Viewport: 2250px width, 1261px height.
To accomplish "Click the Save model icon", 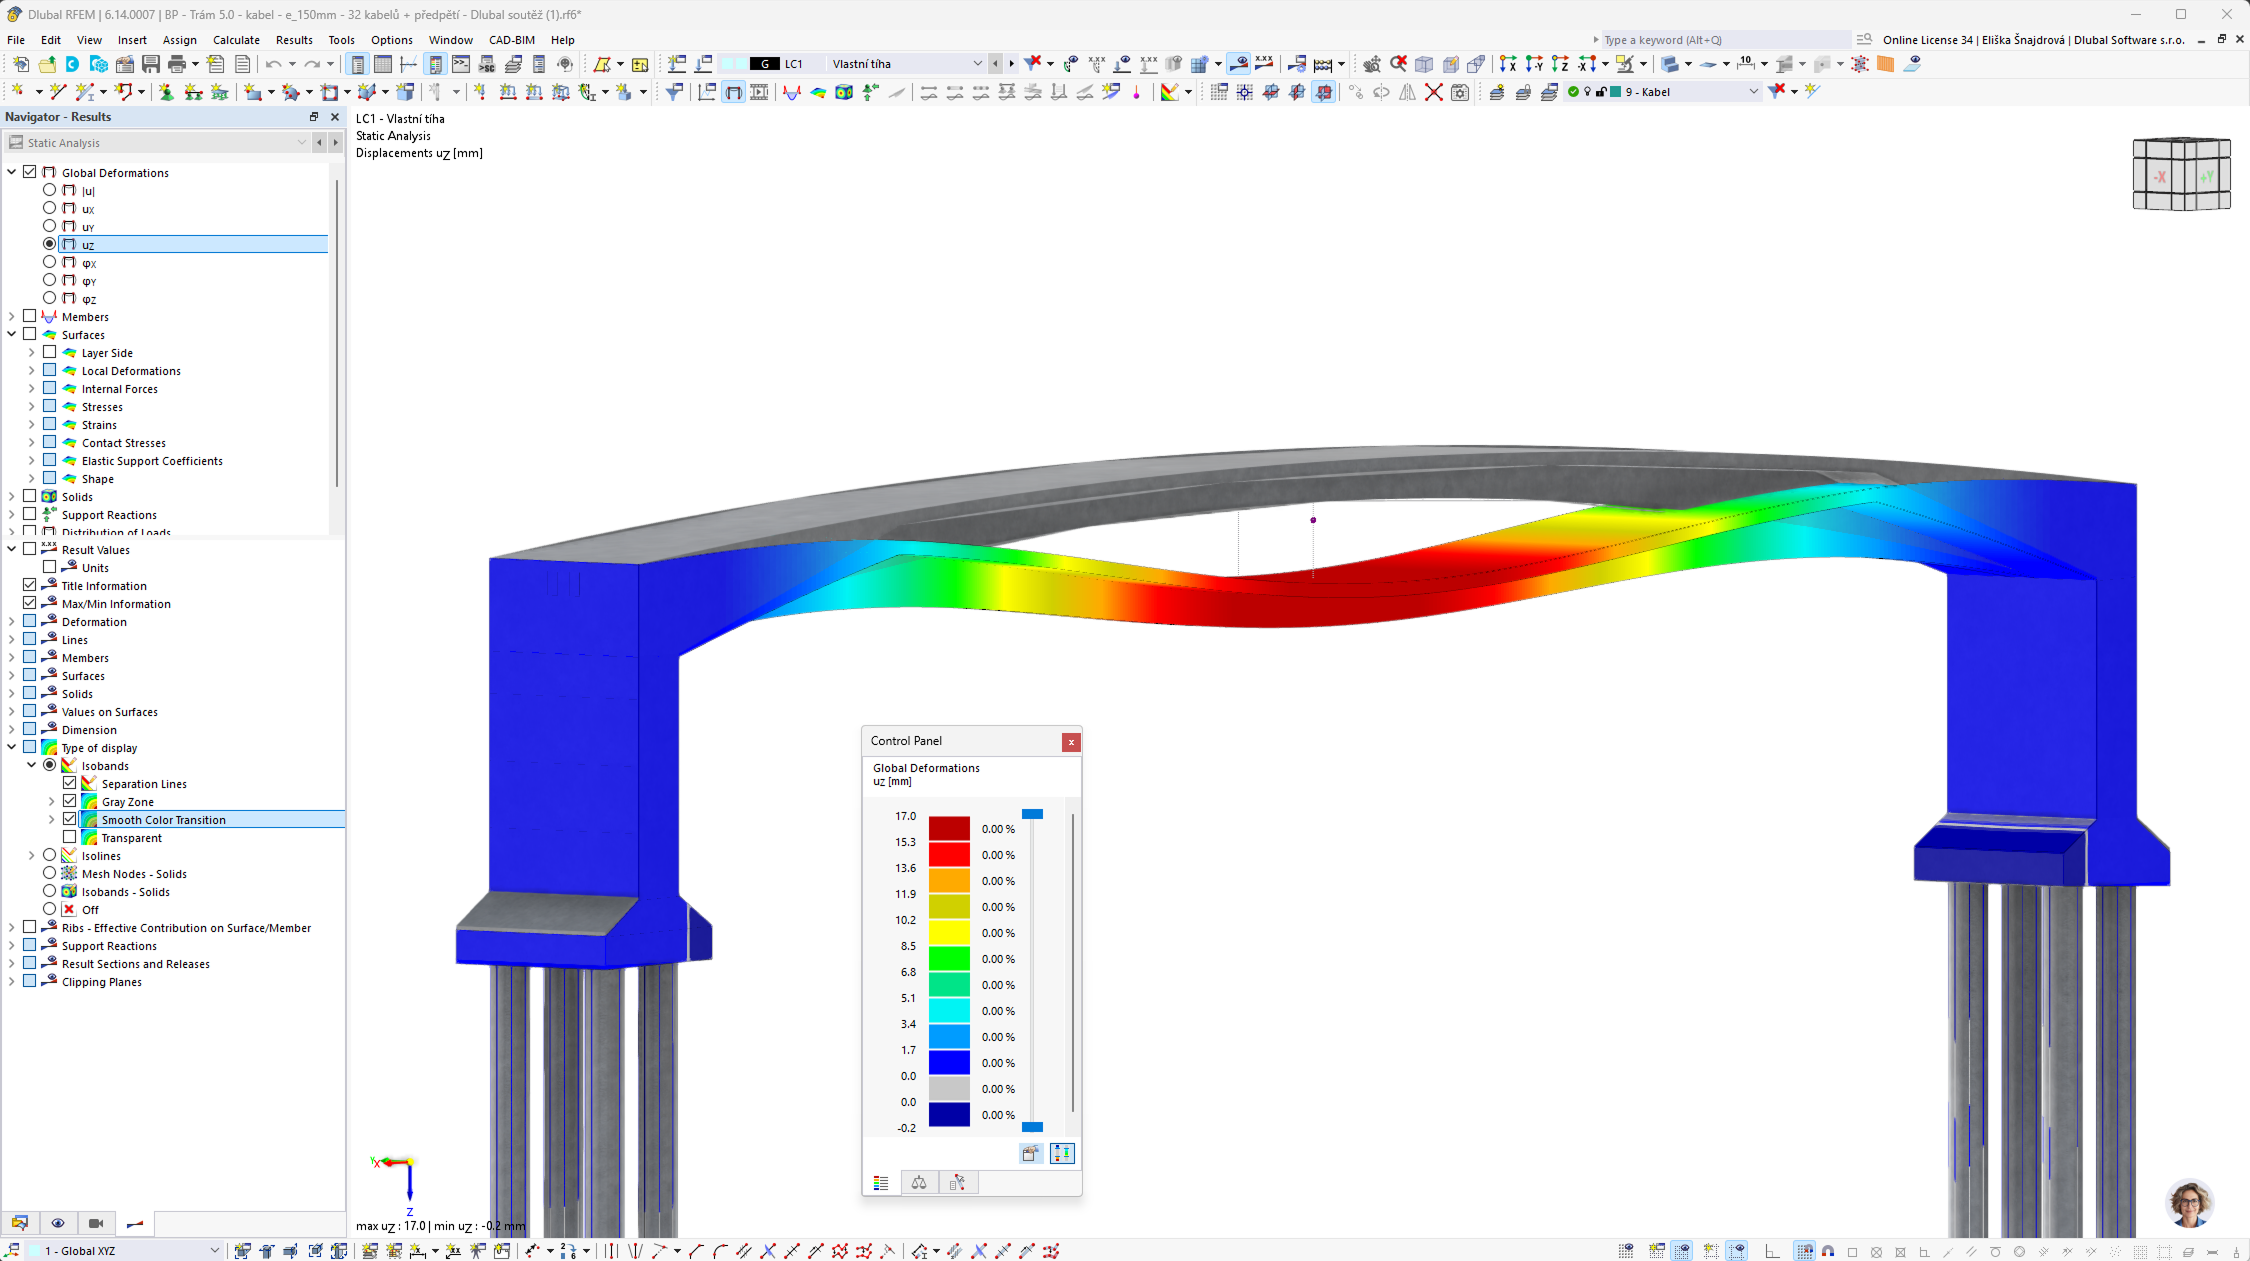I will point(151,64).
